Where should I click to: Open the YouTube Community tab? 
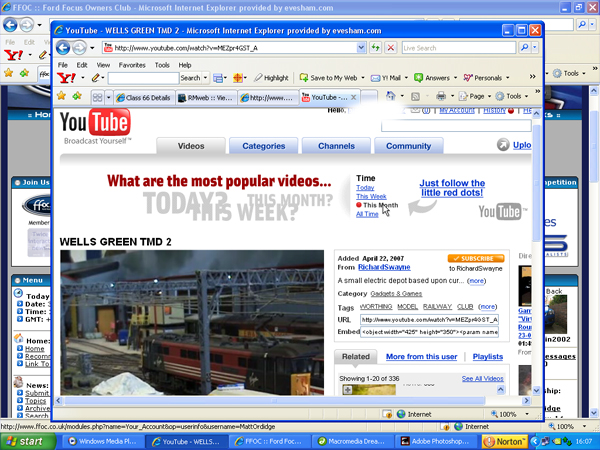408,146
